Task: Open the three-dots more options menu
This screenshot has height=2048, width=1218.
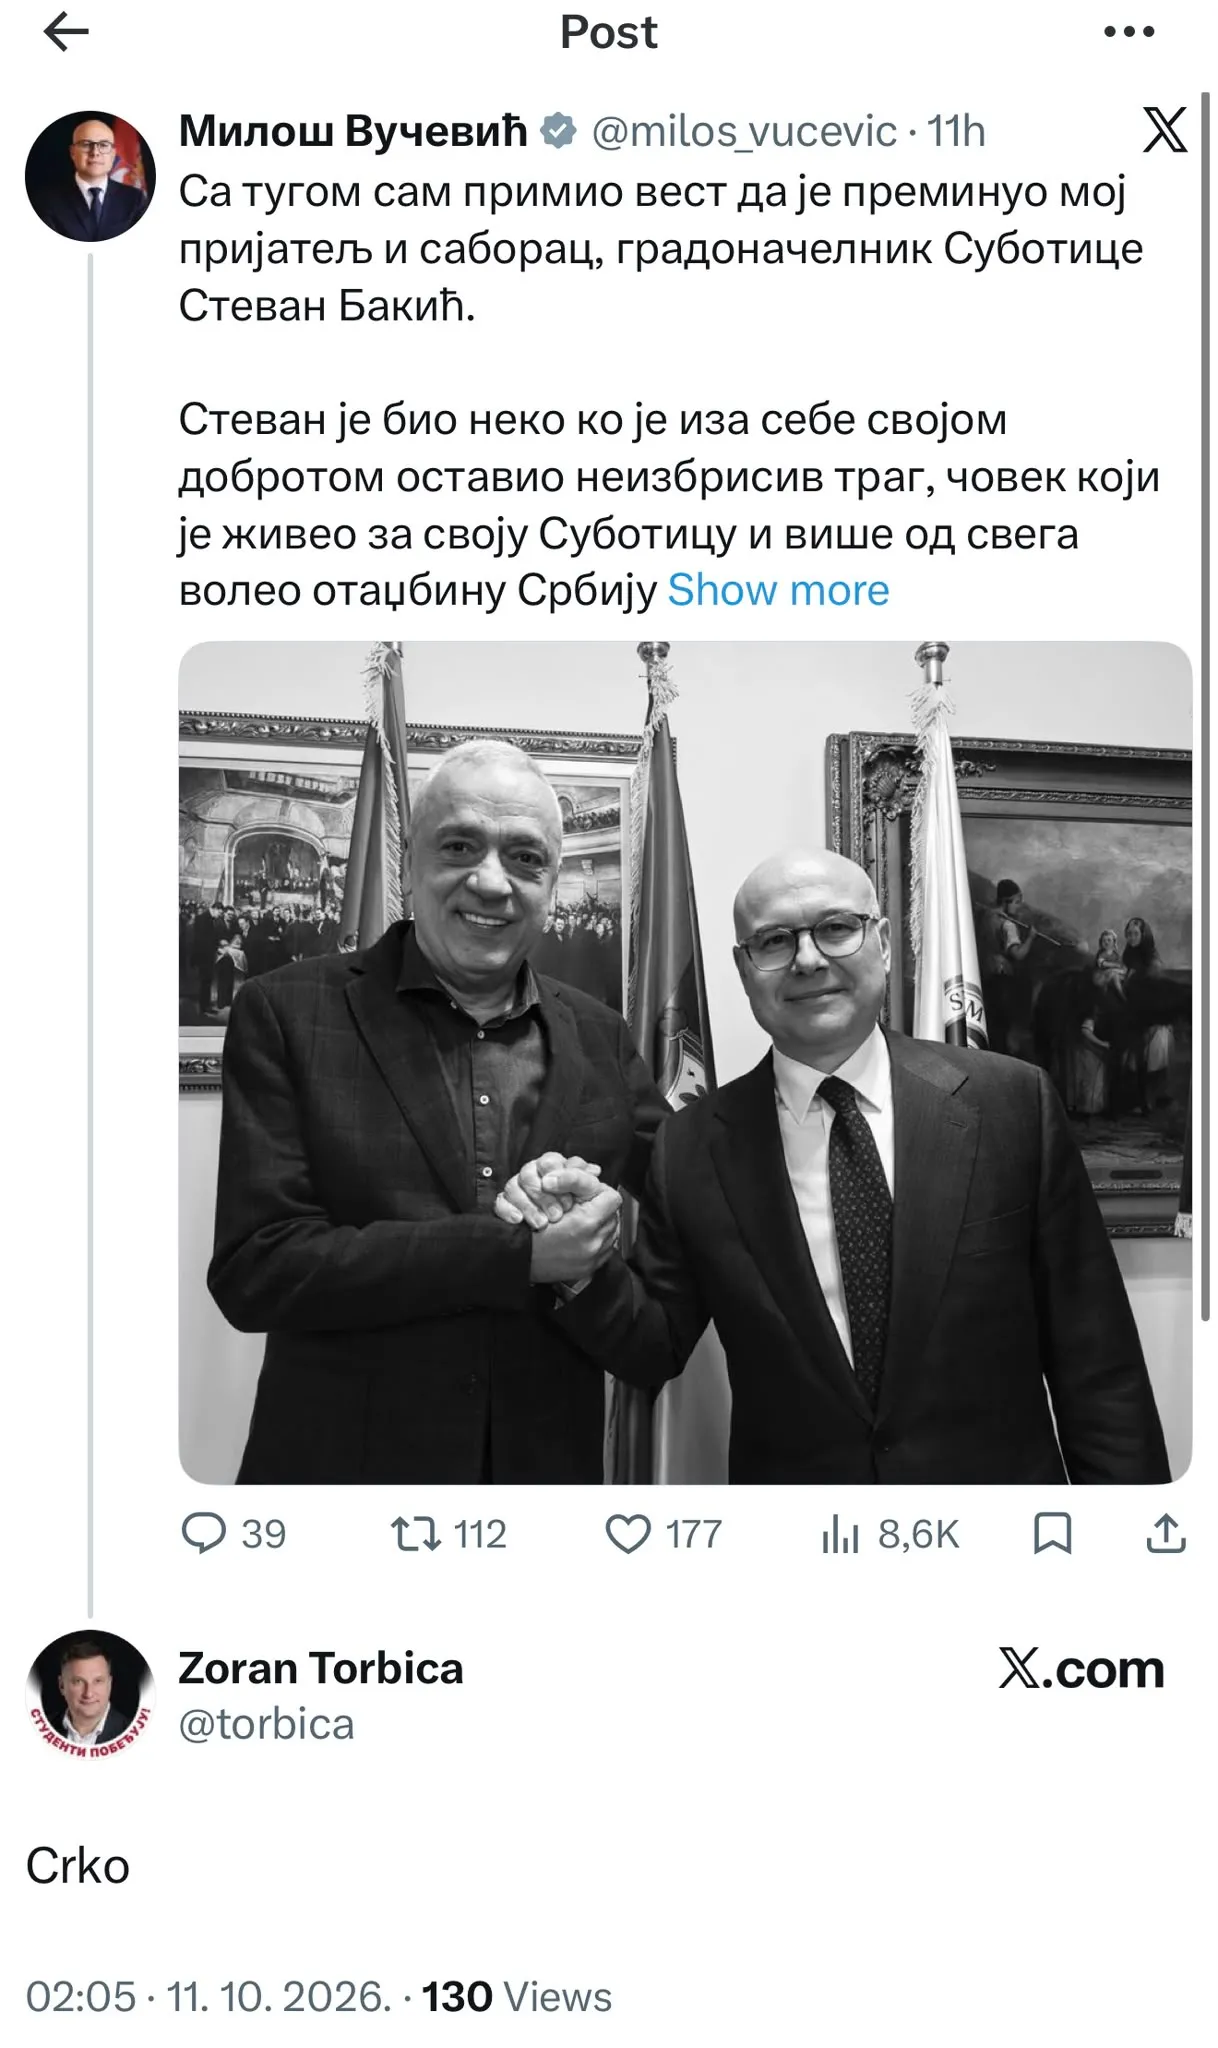Action: coord(1129,33)
